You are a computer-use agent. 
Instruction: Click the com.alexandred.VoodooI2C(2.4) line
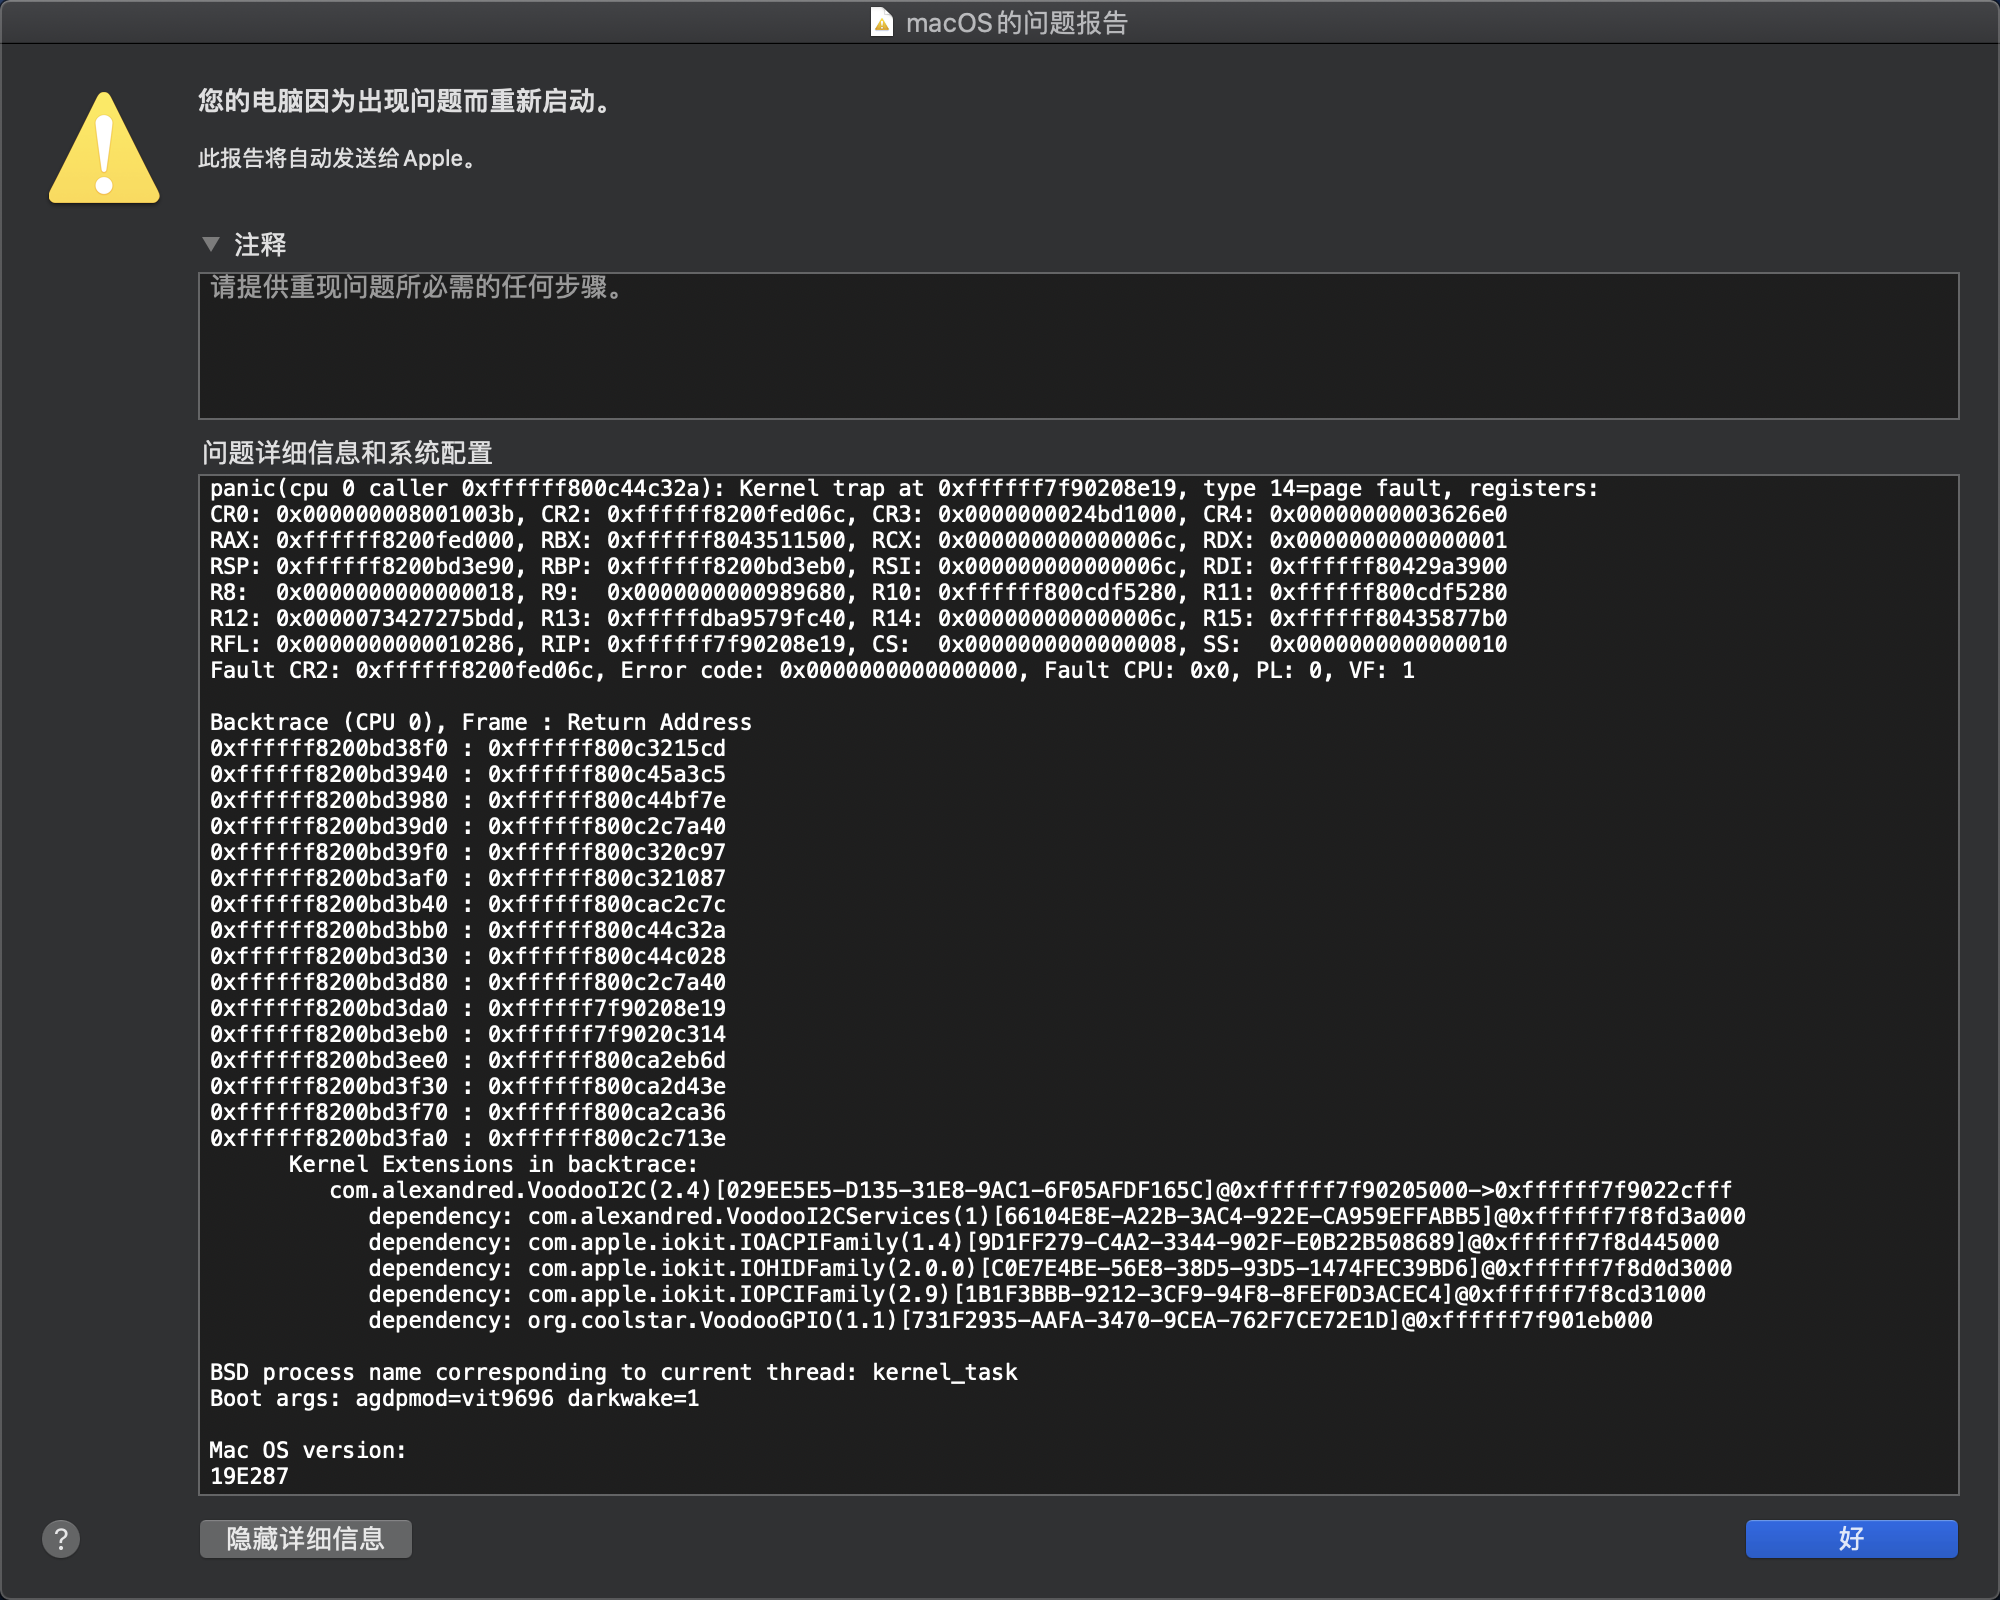pos(1031,1190)
